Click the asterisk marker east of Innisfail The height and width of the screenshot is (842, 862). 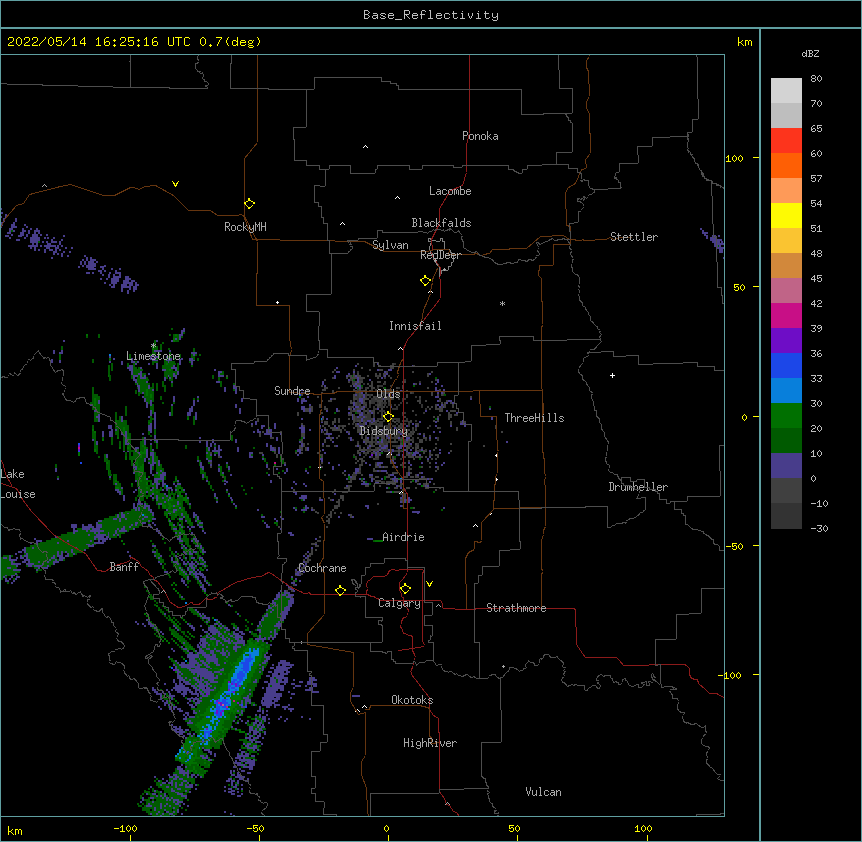click(x=502, y=303)
